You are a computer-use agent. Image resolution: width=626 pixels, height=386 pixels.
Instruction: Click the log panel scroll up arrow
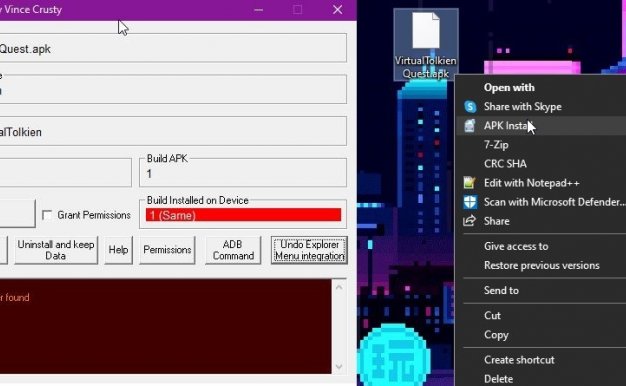pyautogui.click(x=339, y=287)
